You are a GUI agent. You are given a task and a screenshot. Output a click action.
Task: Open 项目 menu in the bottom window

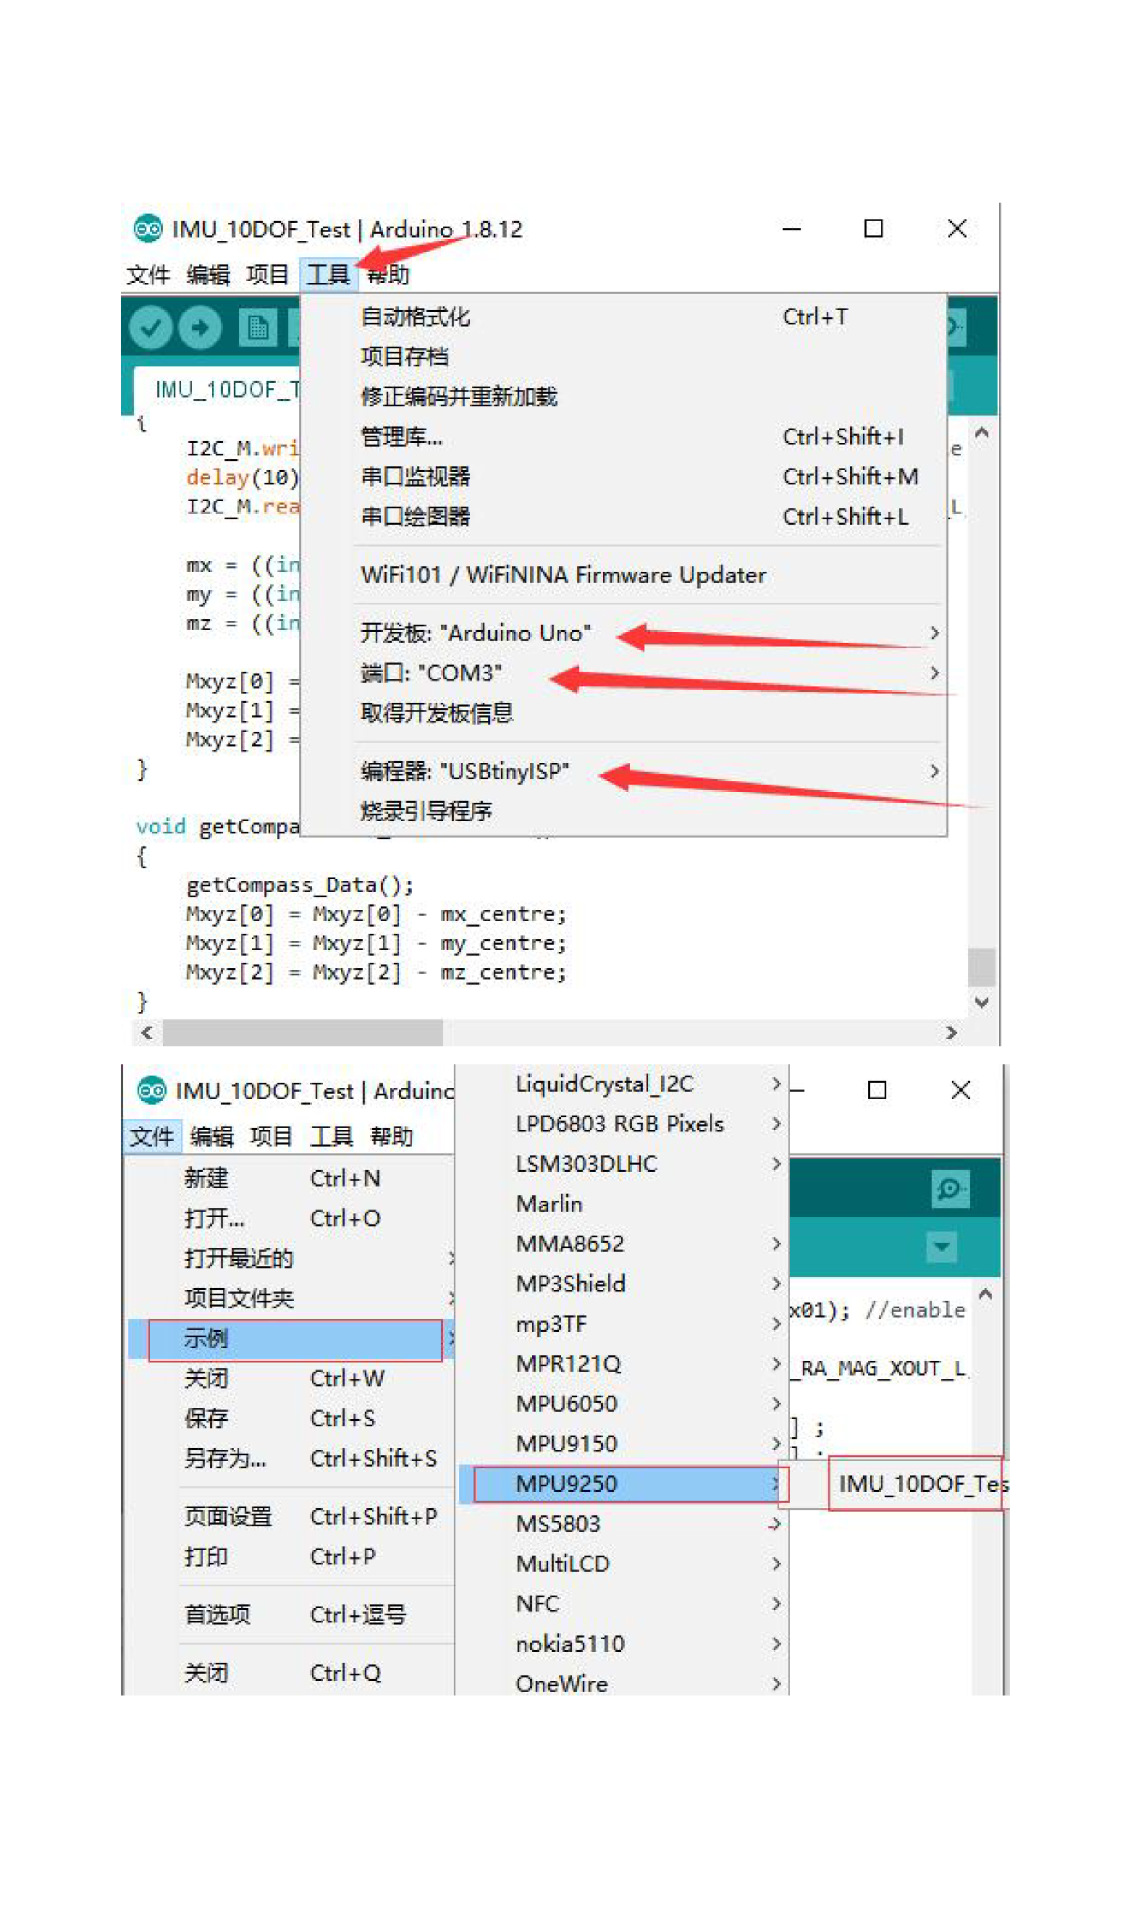click(271, 1136)
